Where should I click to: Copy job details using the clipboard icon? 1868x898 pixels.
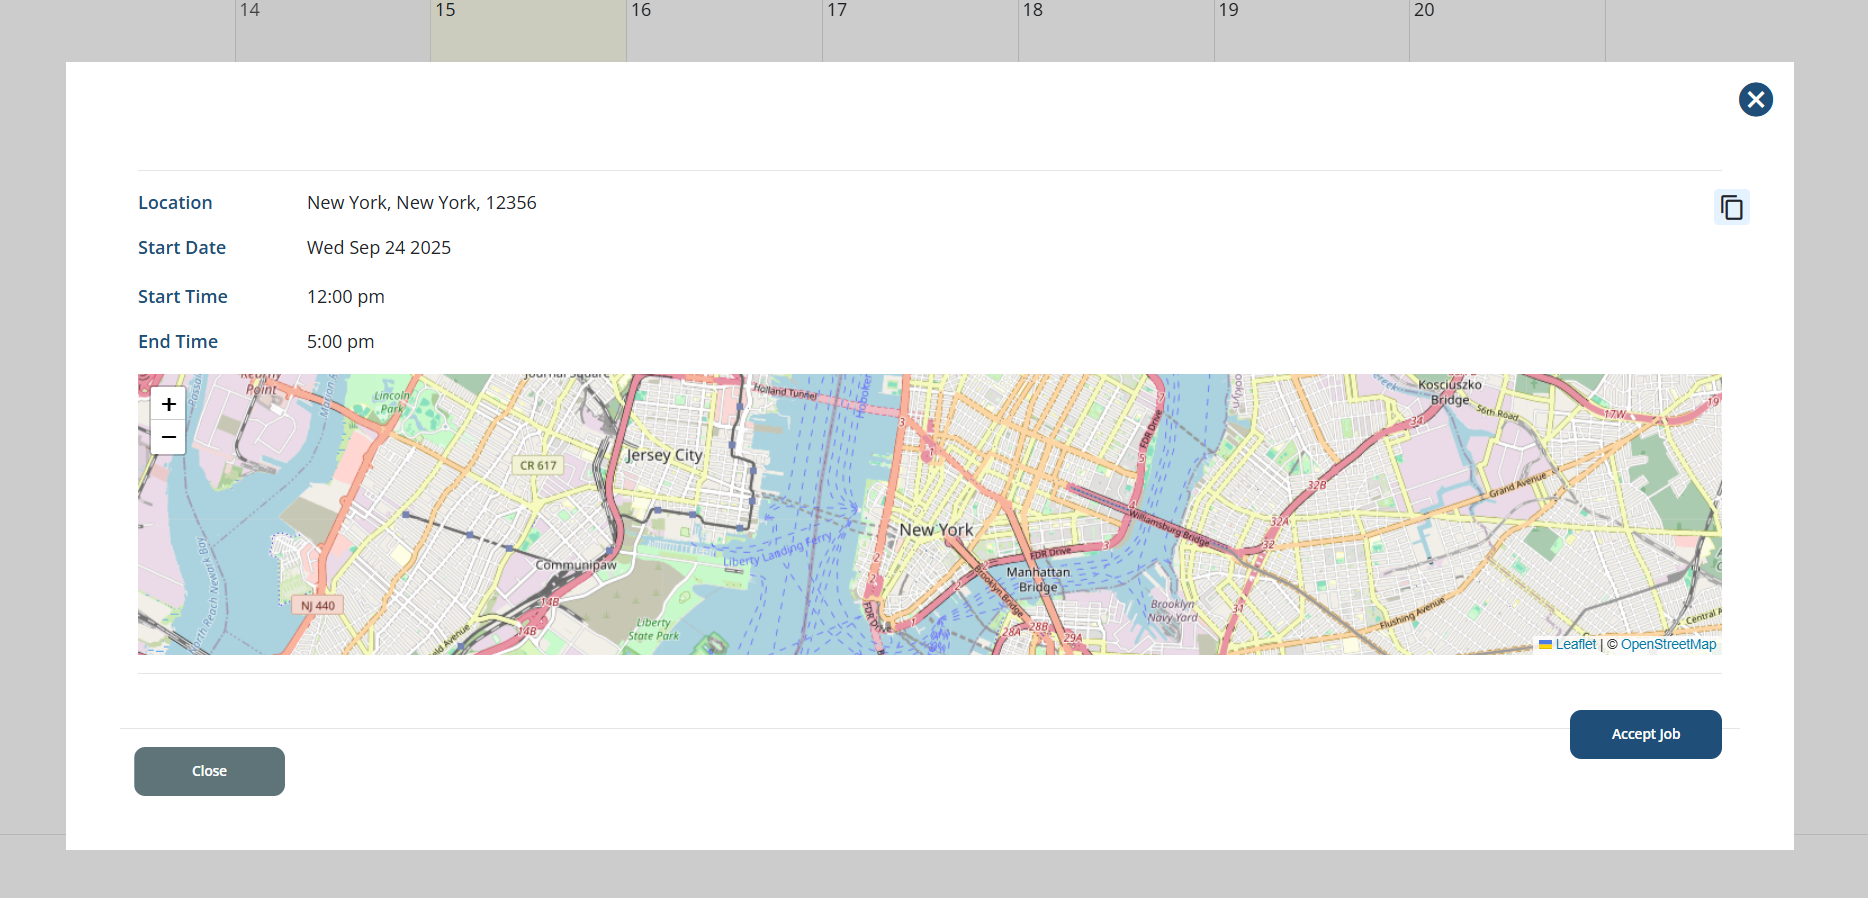tap(1731, 207)
